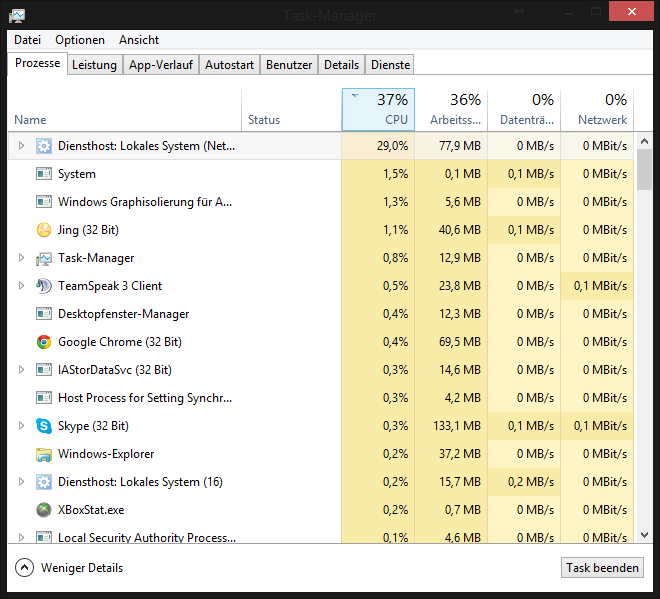This screenshot has width=660, height=599.
Task: Click the '23,8 MB' memory value
Action: click(x=460, y=285)
